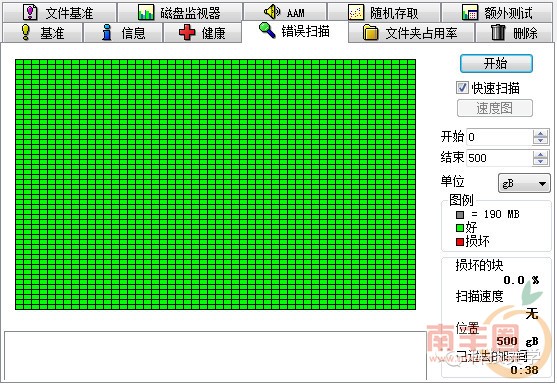
Task: Click the red 损坏 legend swatch
Action: tap(460, 242)
